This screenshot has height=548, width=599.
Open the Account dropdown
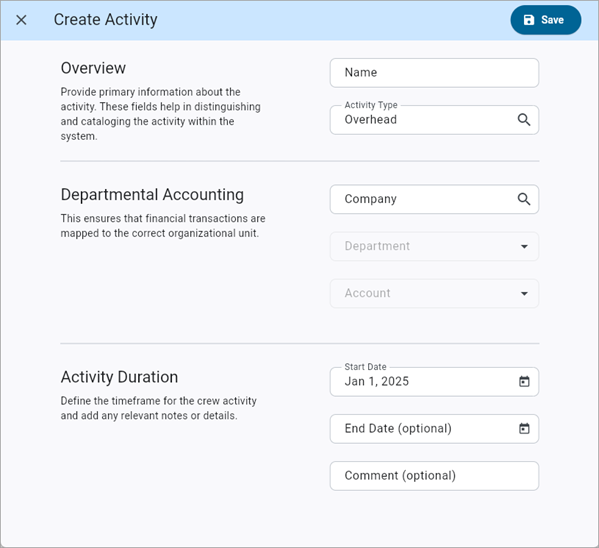(x=434, y=293)
